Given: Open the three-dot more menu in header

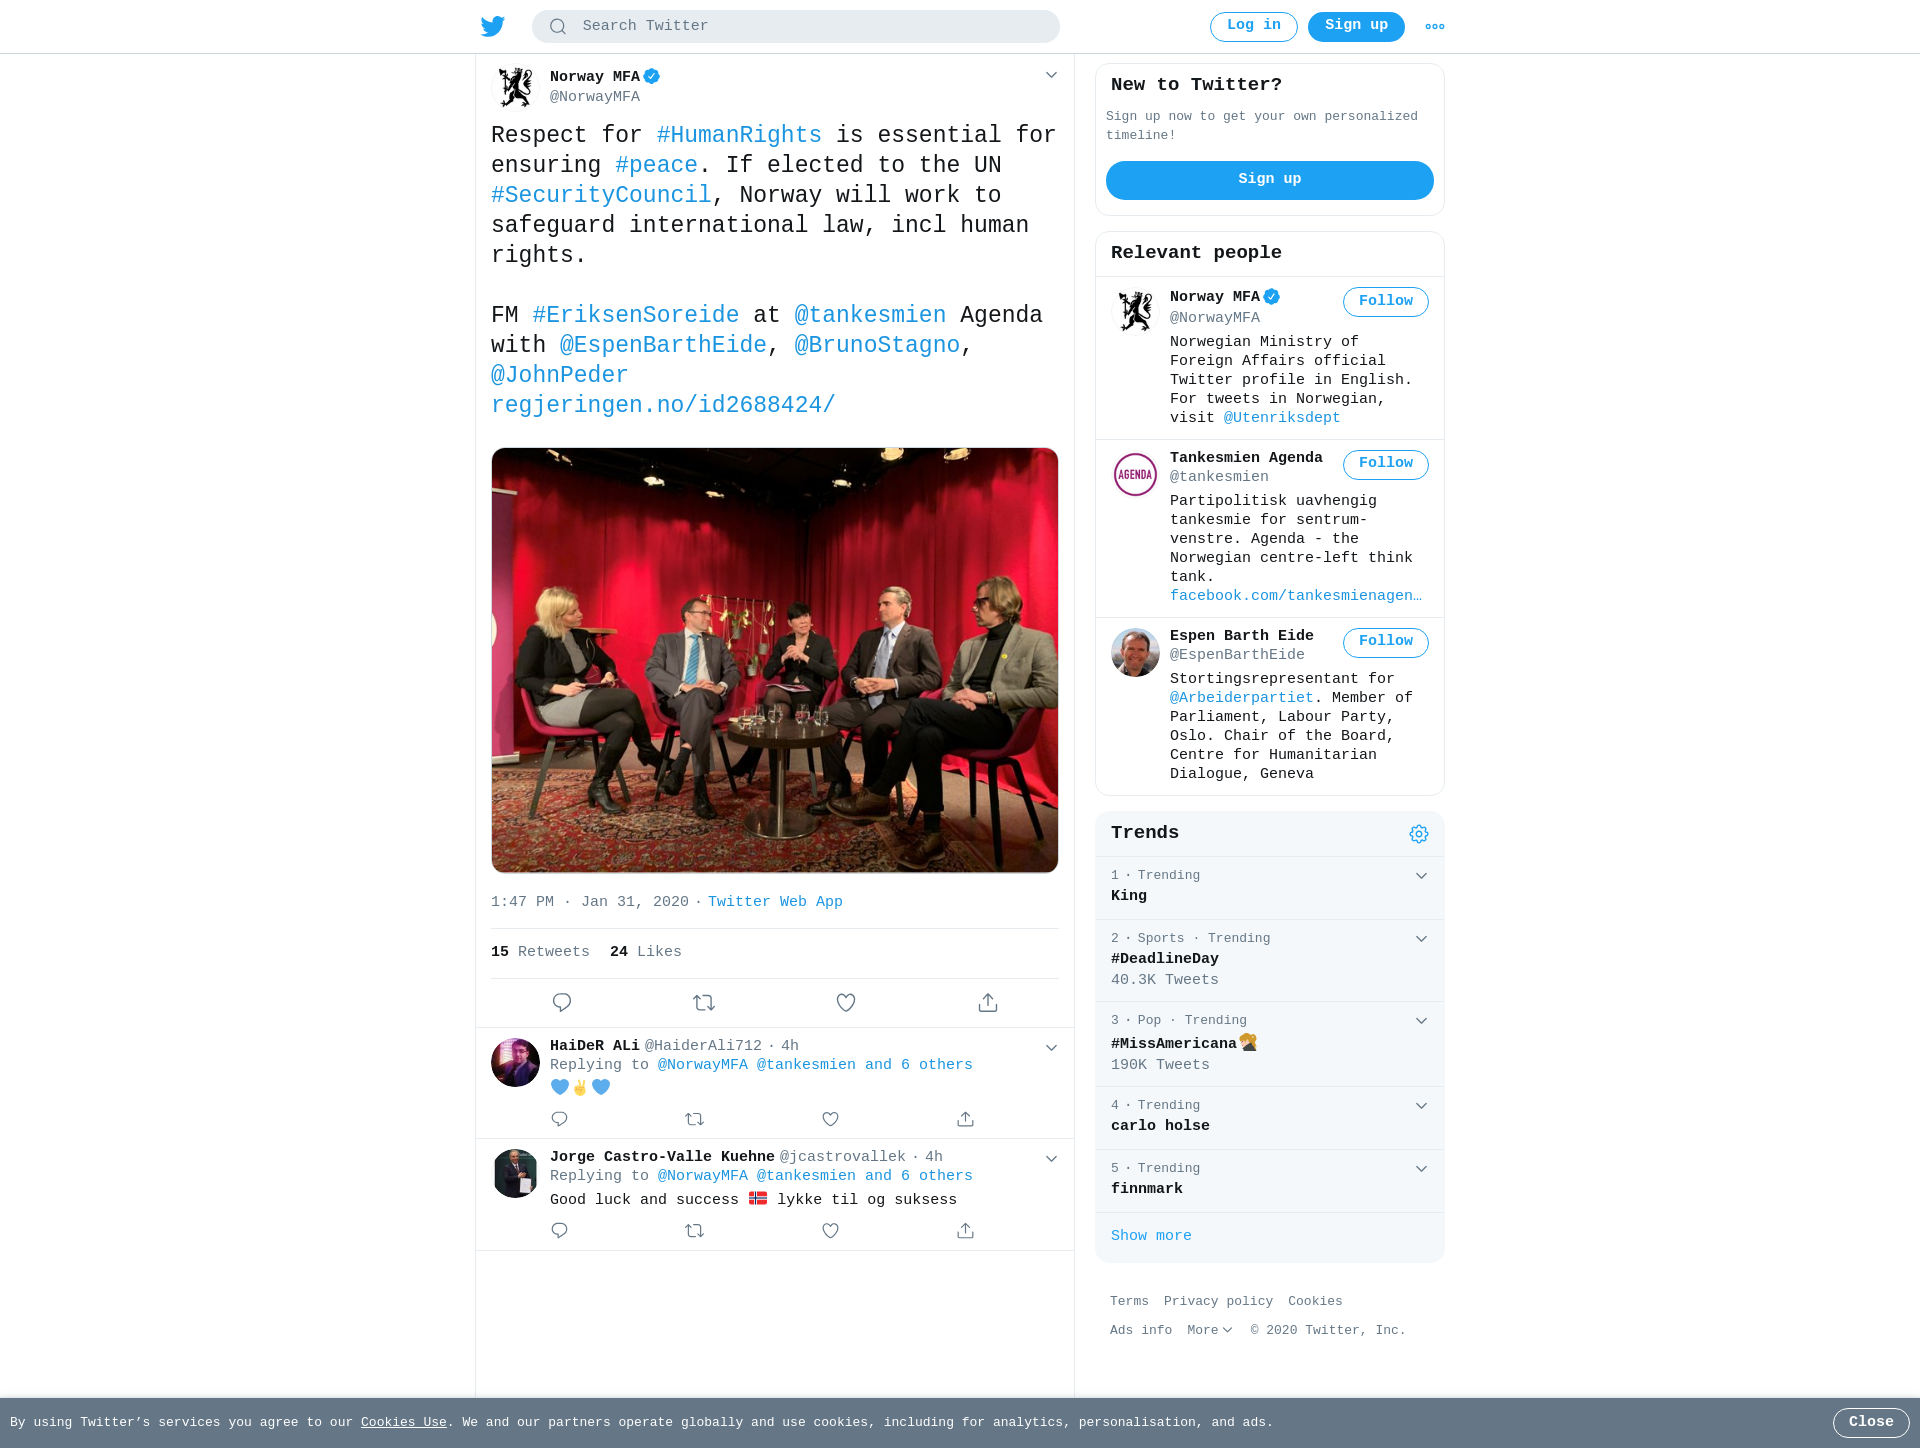Looking at the screenshot, I should [x=1435, y=27].
